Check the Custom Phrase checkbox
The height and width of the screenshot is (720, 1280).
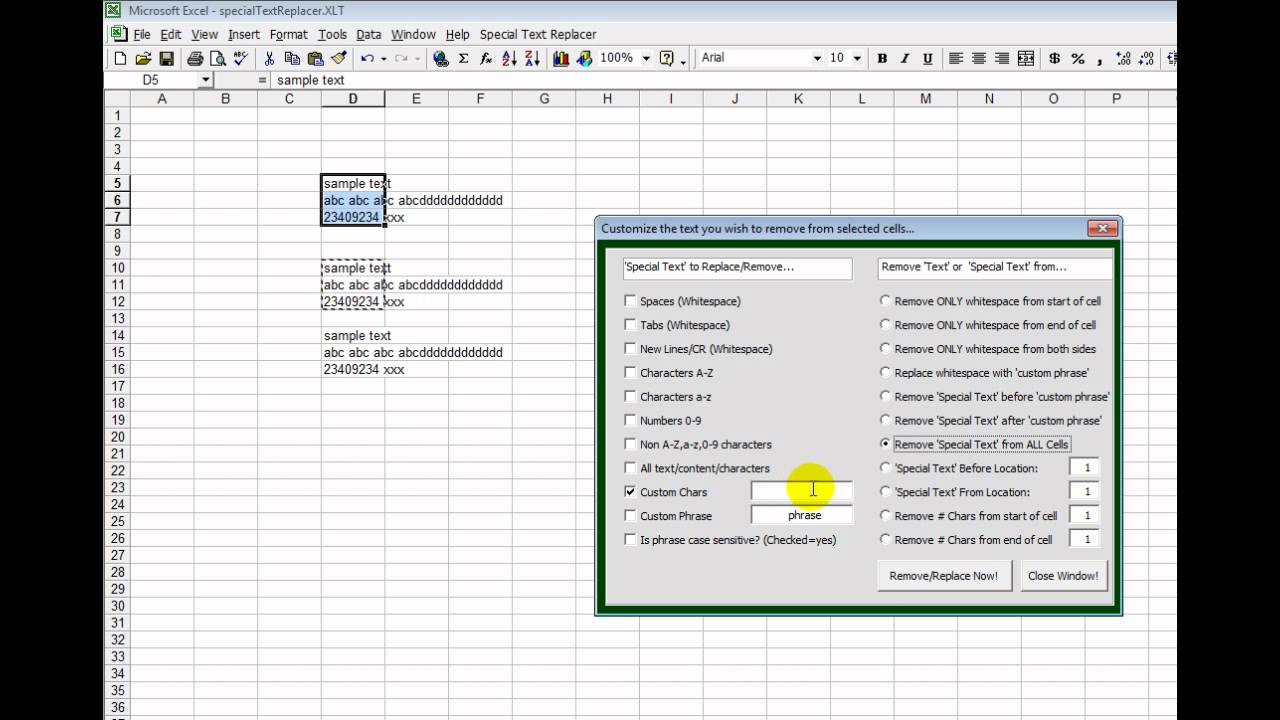630,516
